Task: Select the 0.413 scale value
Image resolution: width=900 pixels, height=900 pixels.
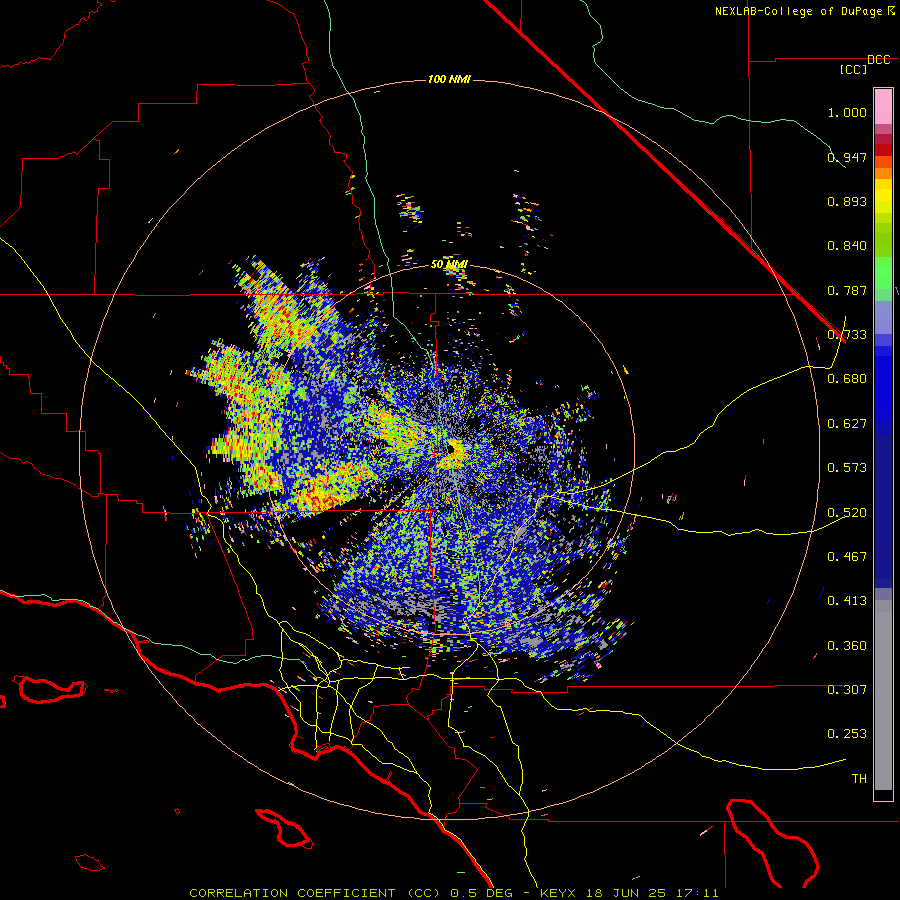Action: tap(847, 601)
